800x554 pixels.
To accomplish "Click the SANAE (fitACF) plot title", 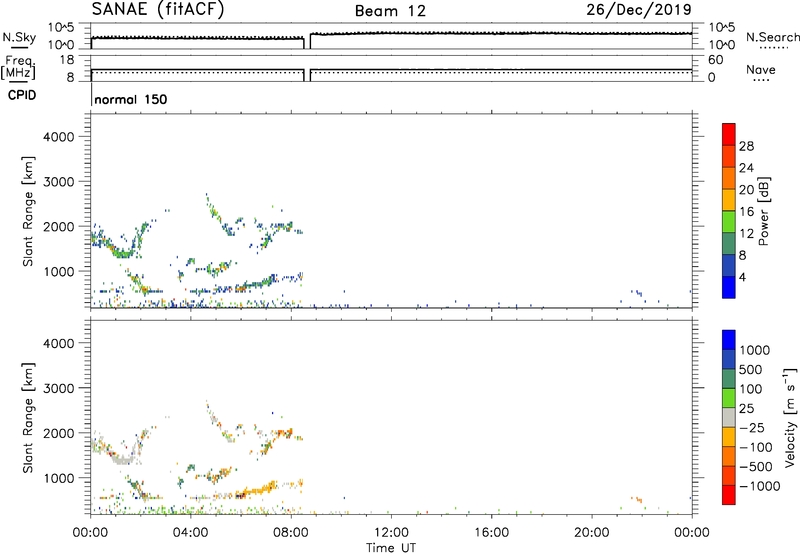I will tap(158, 9).
